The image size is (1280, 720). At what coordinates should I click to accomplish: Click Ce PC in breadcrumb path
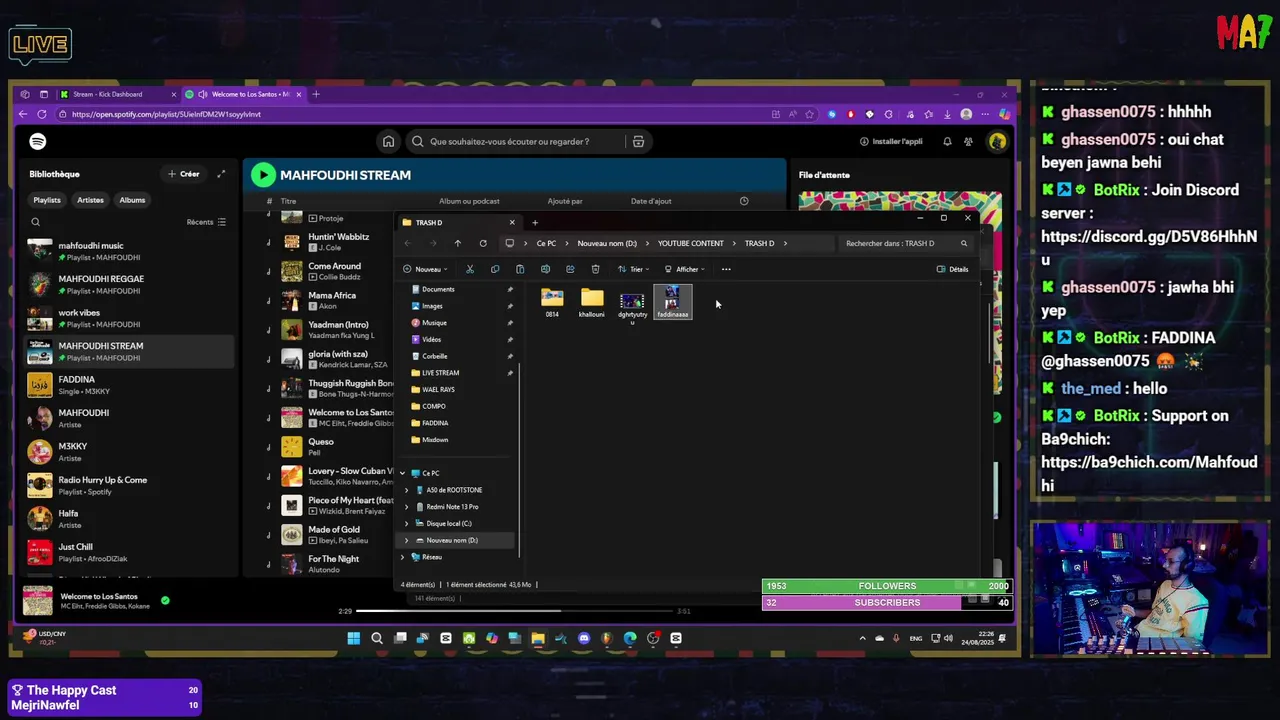coord(546,243)
